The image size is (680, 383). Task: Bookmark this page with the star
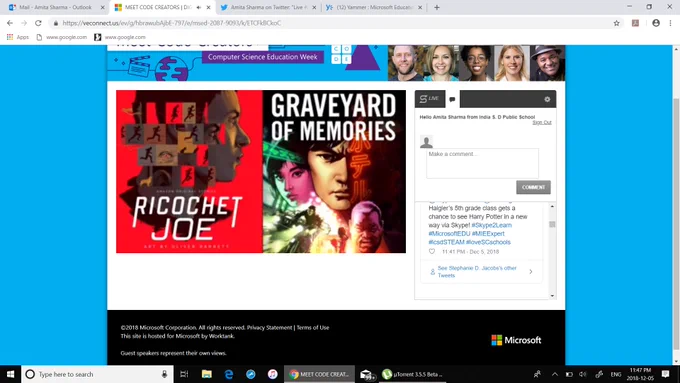pos(616,23)
